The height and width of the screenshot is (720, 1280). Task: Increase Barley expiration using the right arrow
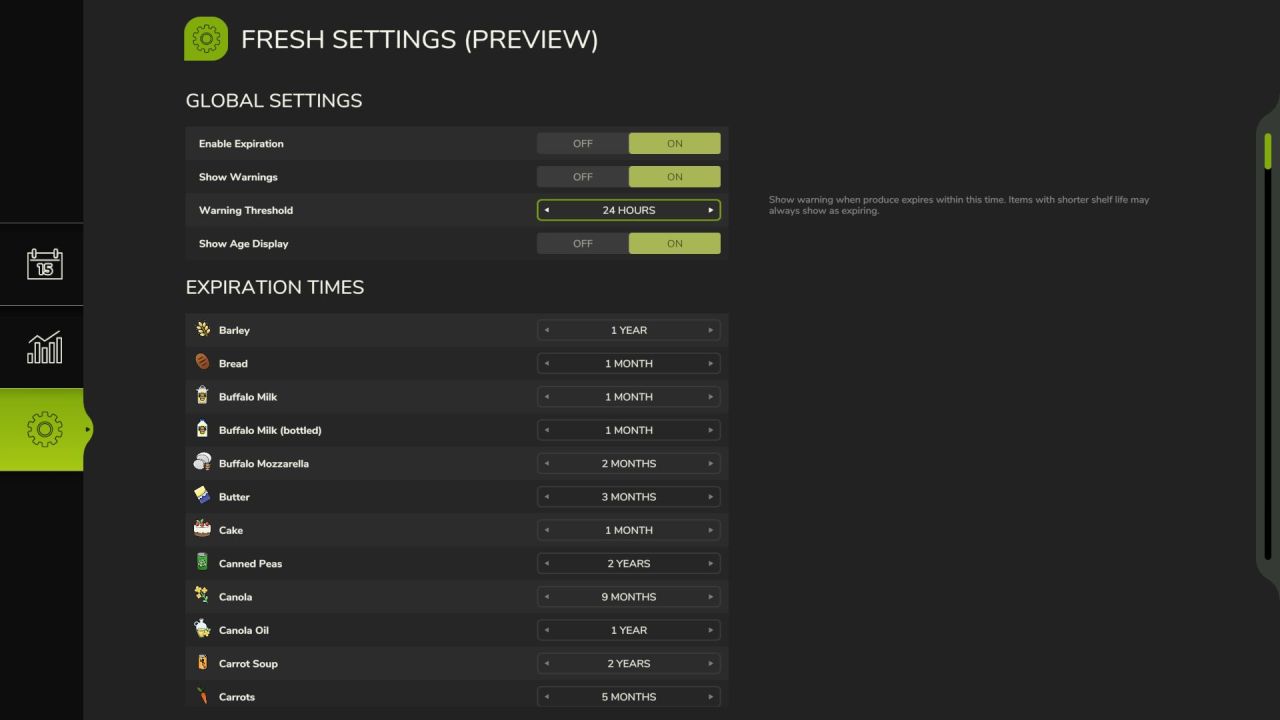(x=711, y=329)
